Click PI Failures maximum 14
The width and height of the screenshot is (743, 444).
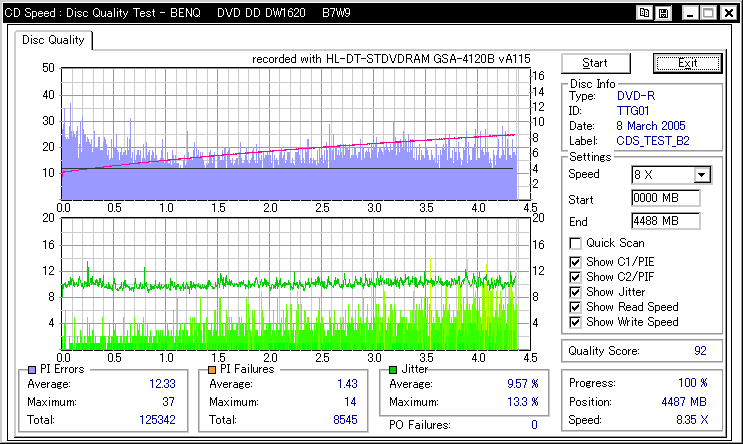pyautogui.click(x=350, y=402)
